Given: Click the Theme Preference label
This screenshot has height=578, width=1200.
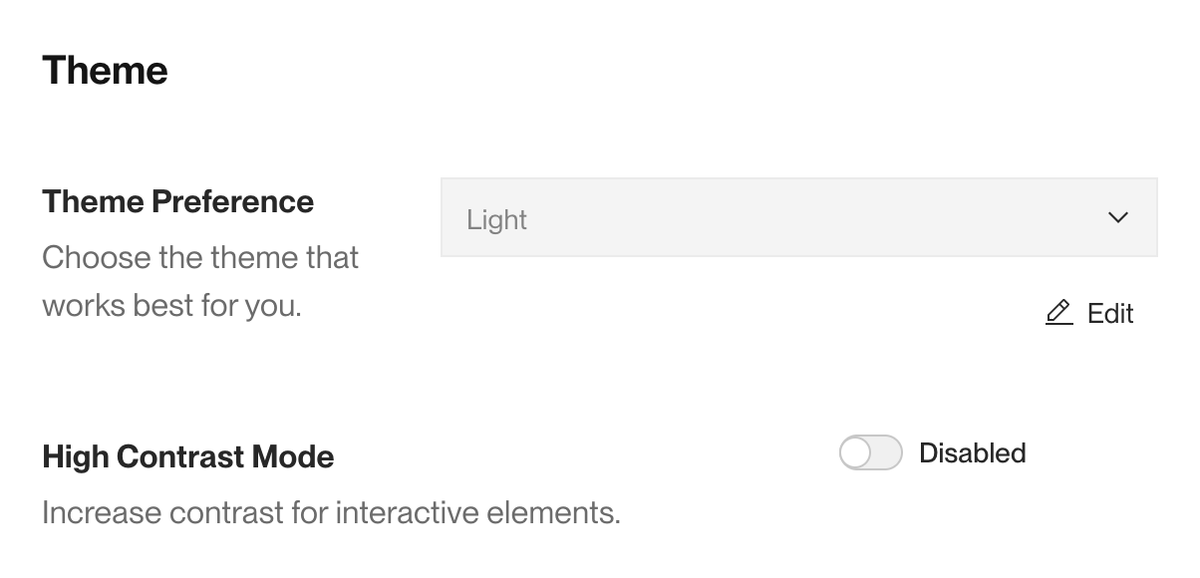Looking at the screenshot, I should 177,201.
